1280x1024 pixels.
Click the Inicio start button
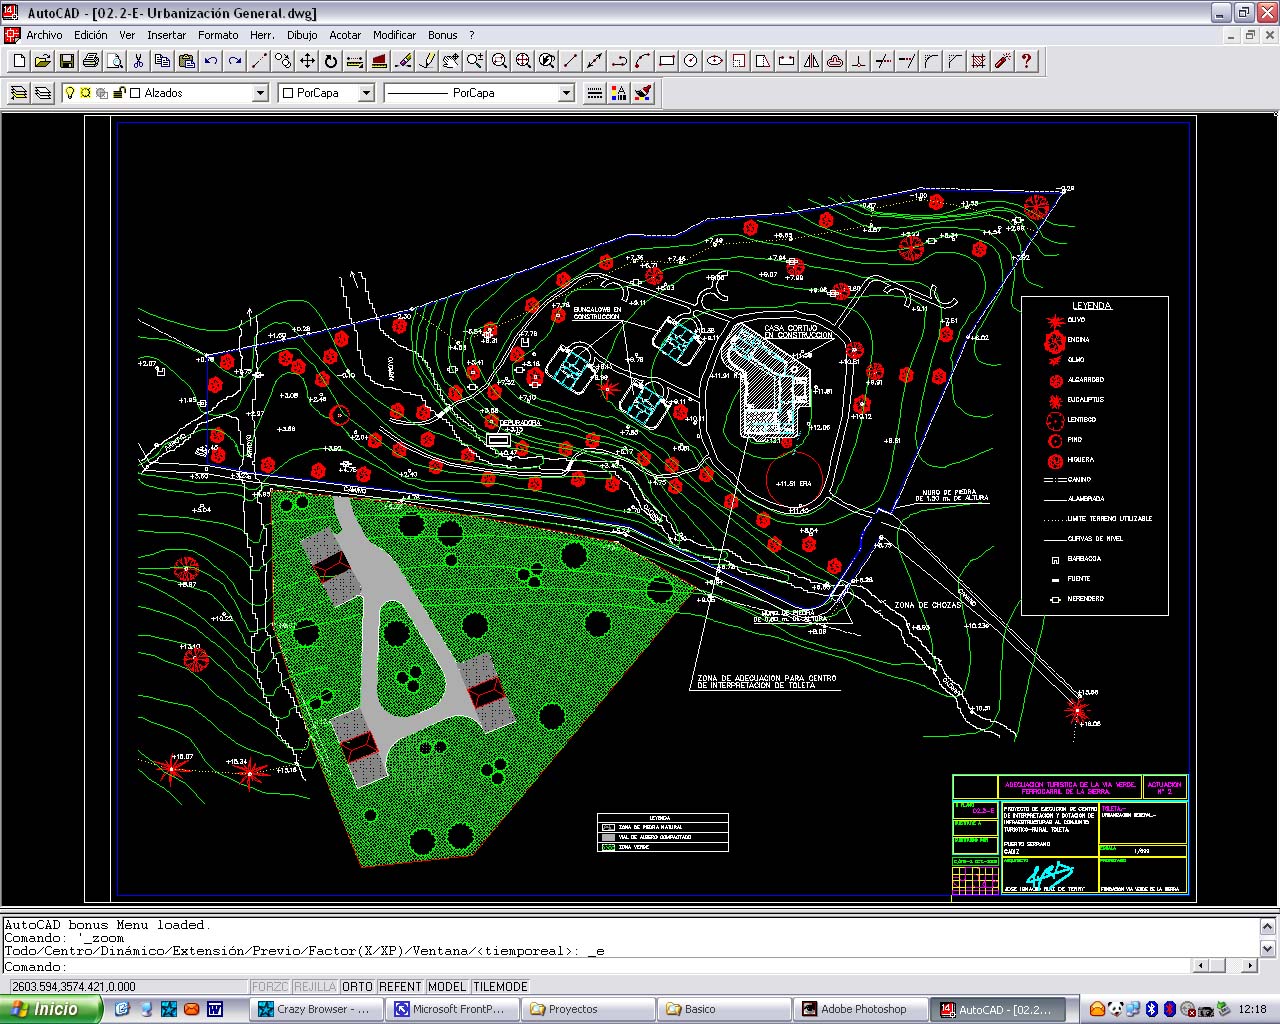(x=50, y=1009)
